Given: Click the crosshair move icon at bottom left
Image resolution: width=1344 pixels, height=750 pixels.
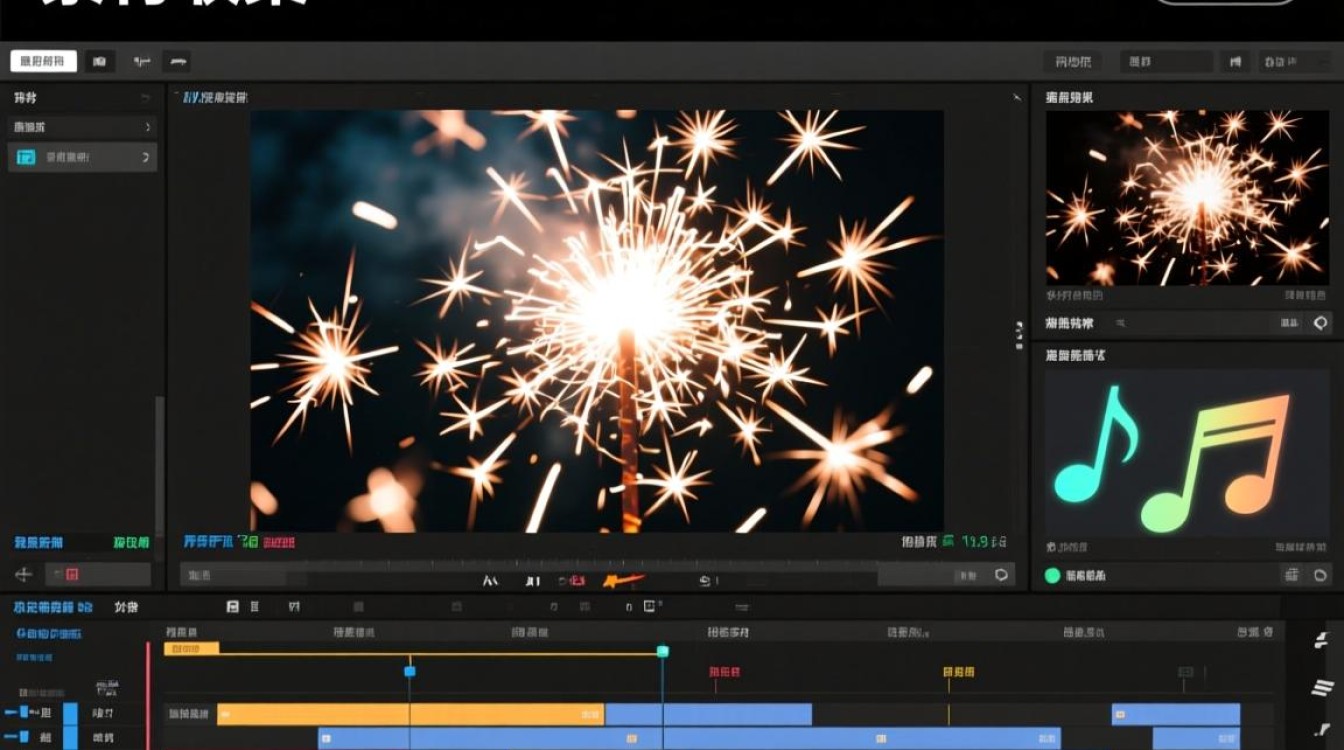Looking at the screenshot, I should 24,574.
